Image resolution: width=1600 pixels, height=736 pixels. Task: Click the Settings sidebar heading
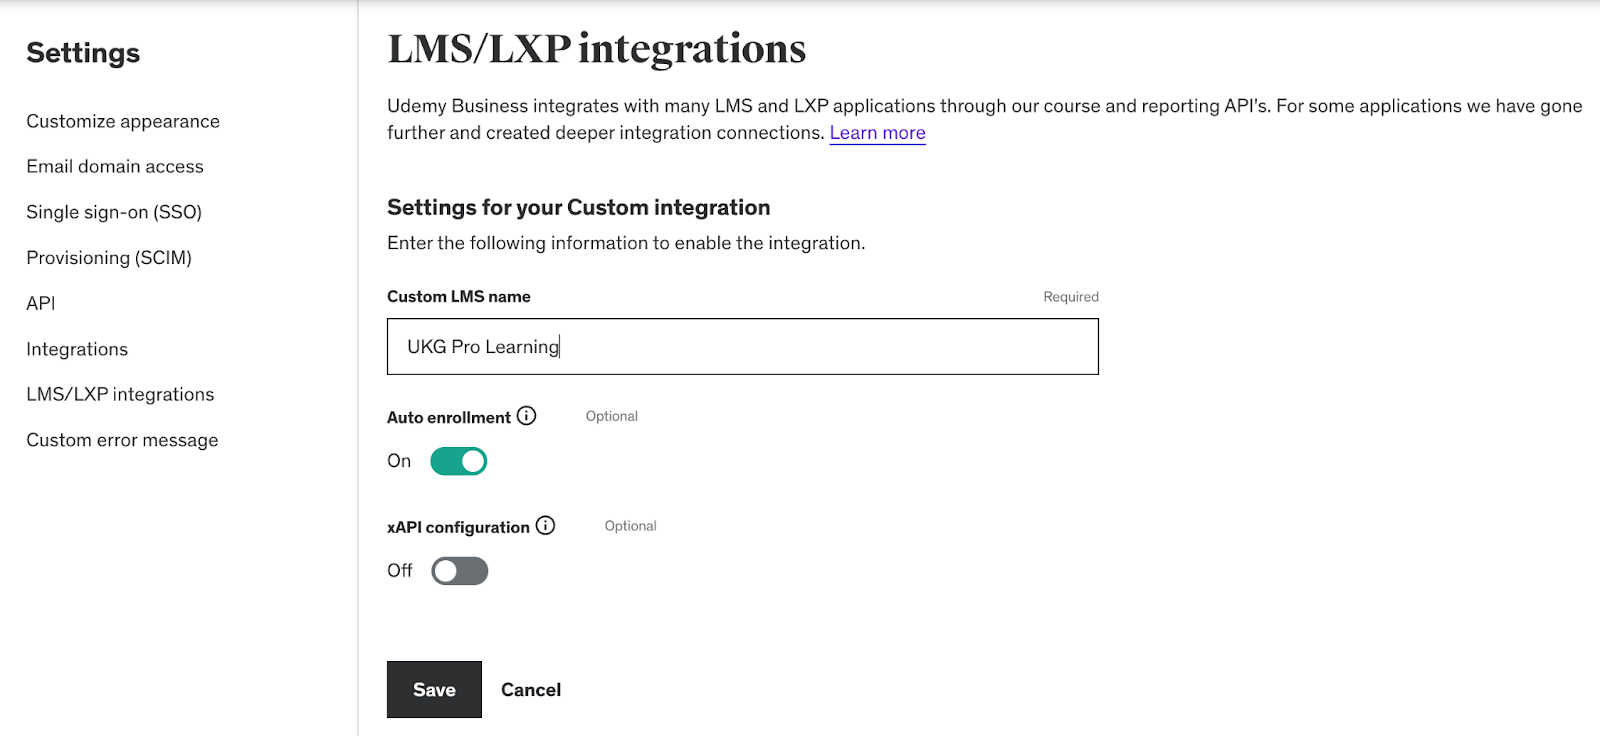coord(83,53)
